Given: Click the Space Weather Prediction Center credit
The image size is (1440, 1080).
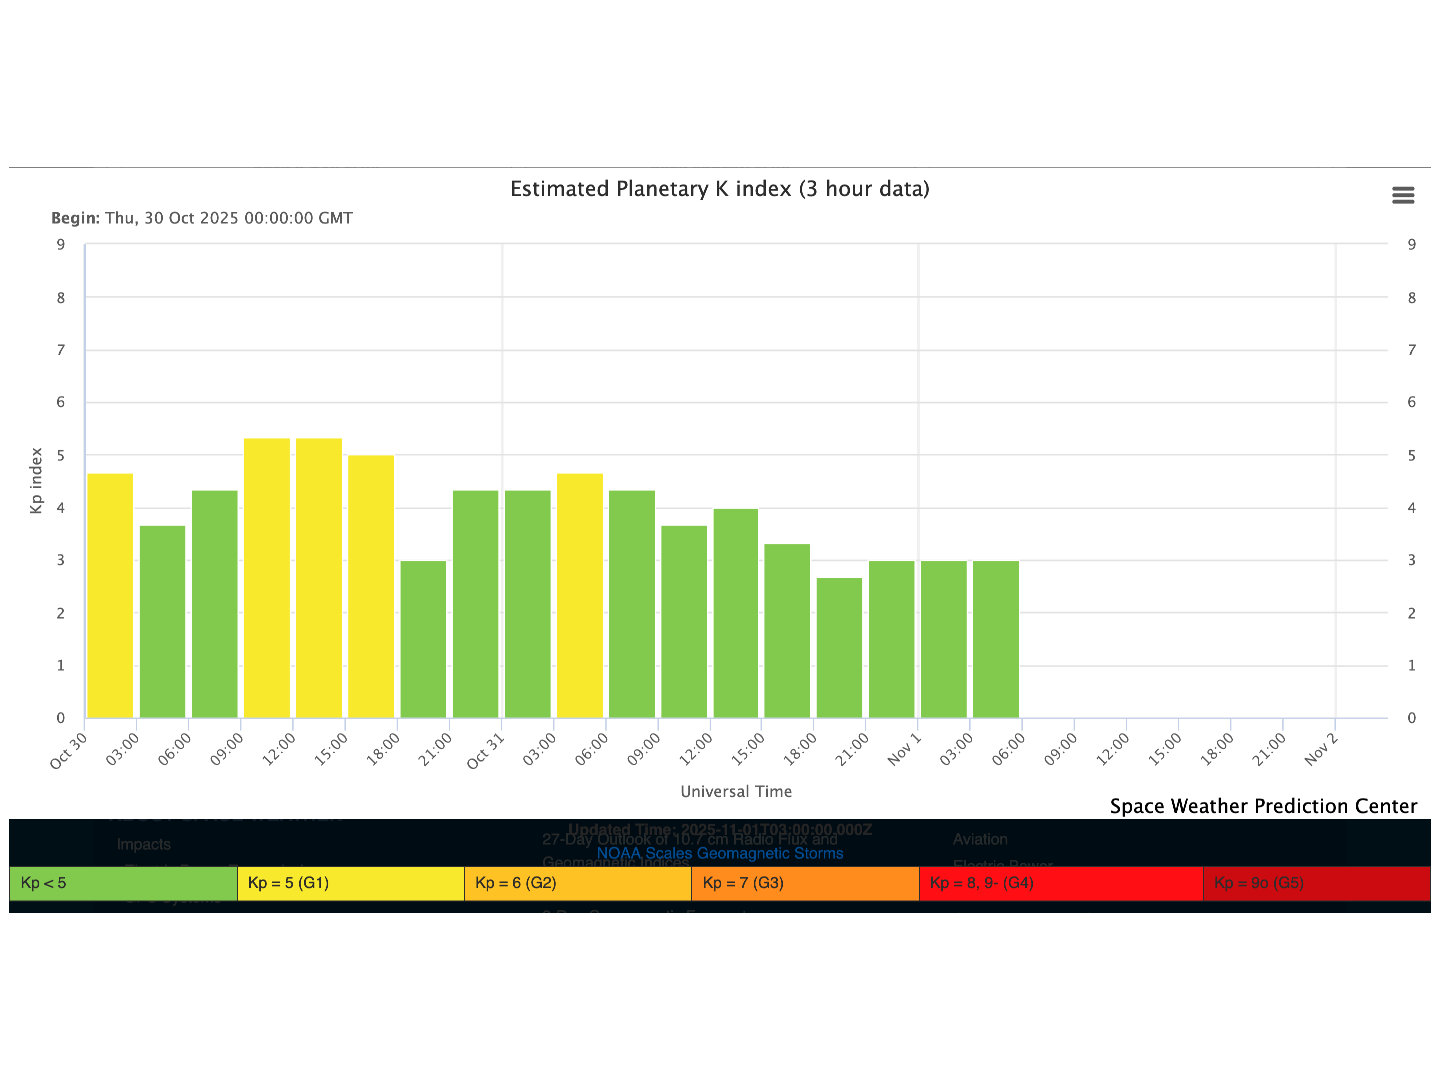Looking at the screenshot, I should (x=1263, y=806).
